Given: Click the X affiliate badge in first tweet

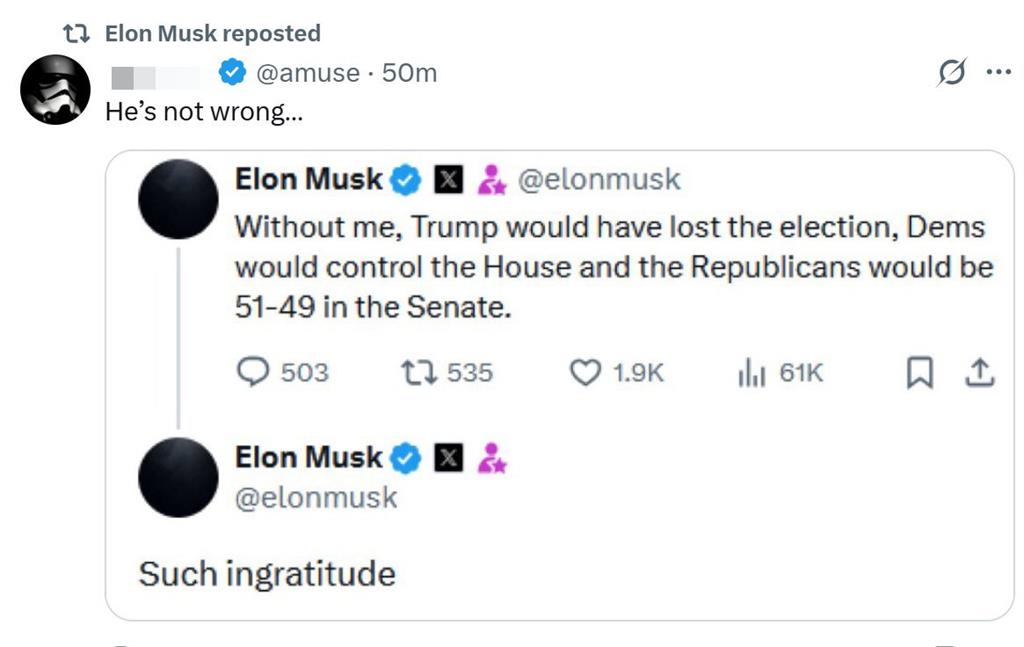Looking at the screenshot, I should [x=449, y=179].
